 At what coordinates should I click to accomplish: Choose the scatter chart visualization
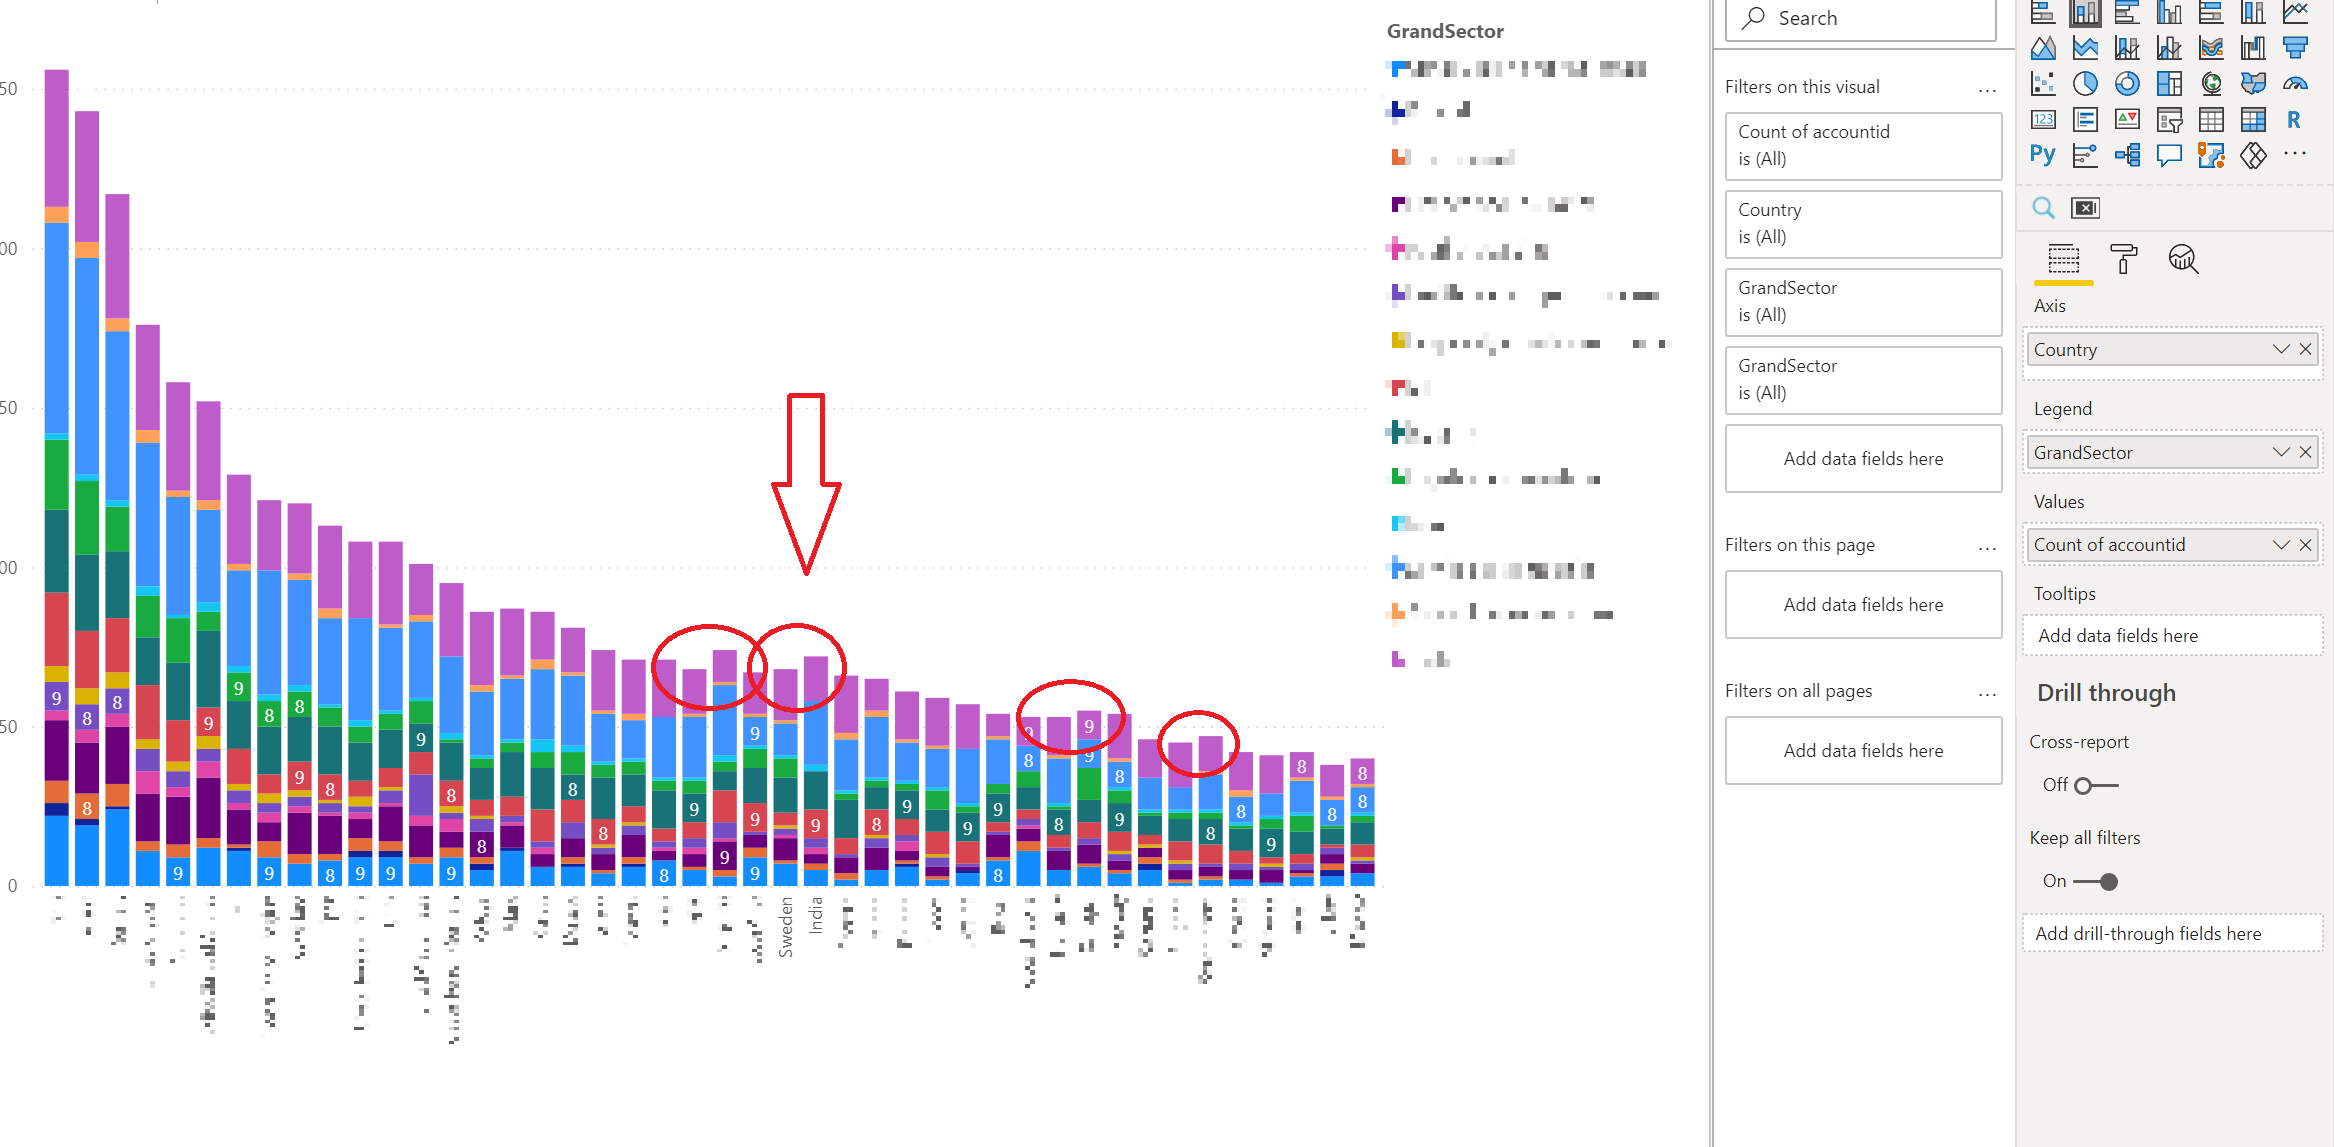2043,83
